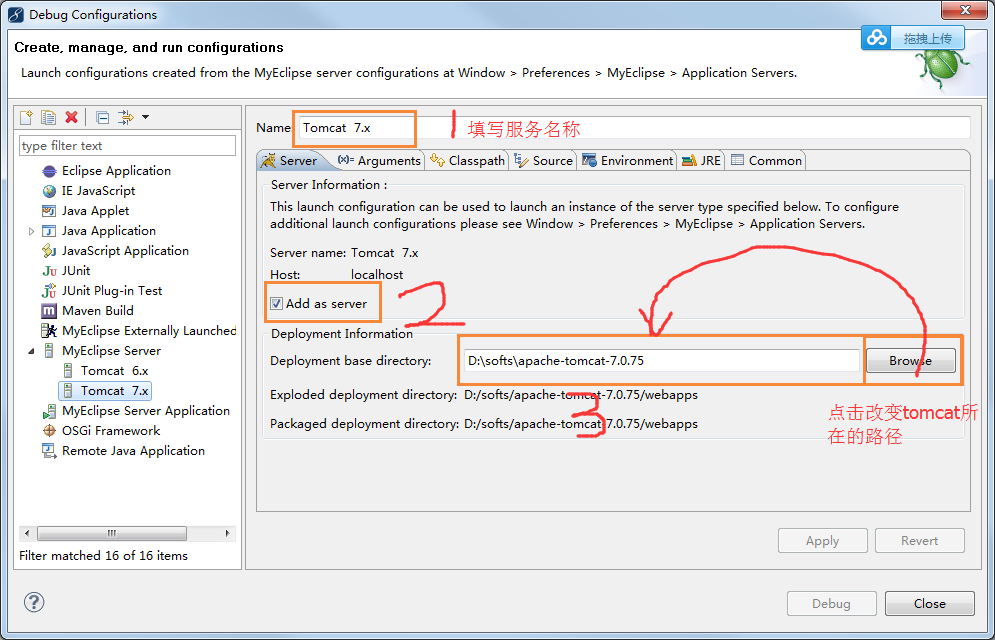
Task: Open the Environment tab
Action: tap(627, 159)
